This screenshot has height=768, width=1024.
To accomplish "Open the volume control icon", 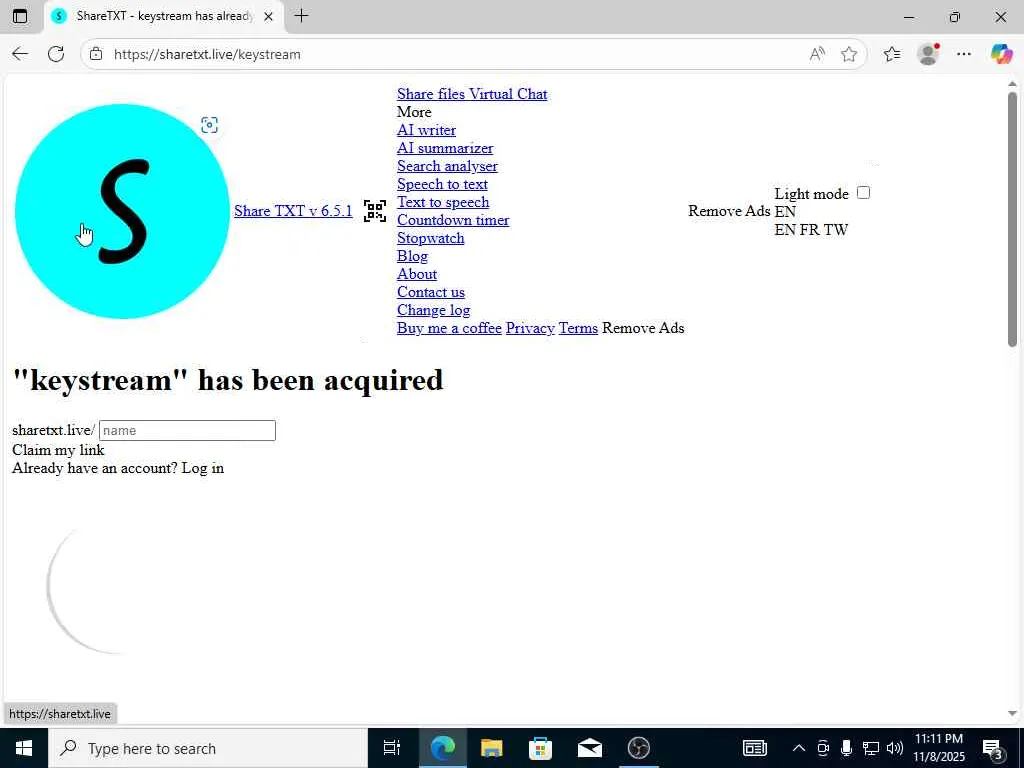I will coord(895,748).
